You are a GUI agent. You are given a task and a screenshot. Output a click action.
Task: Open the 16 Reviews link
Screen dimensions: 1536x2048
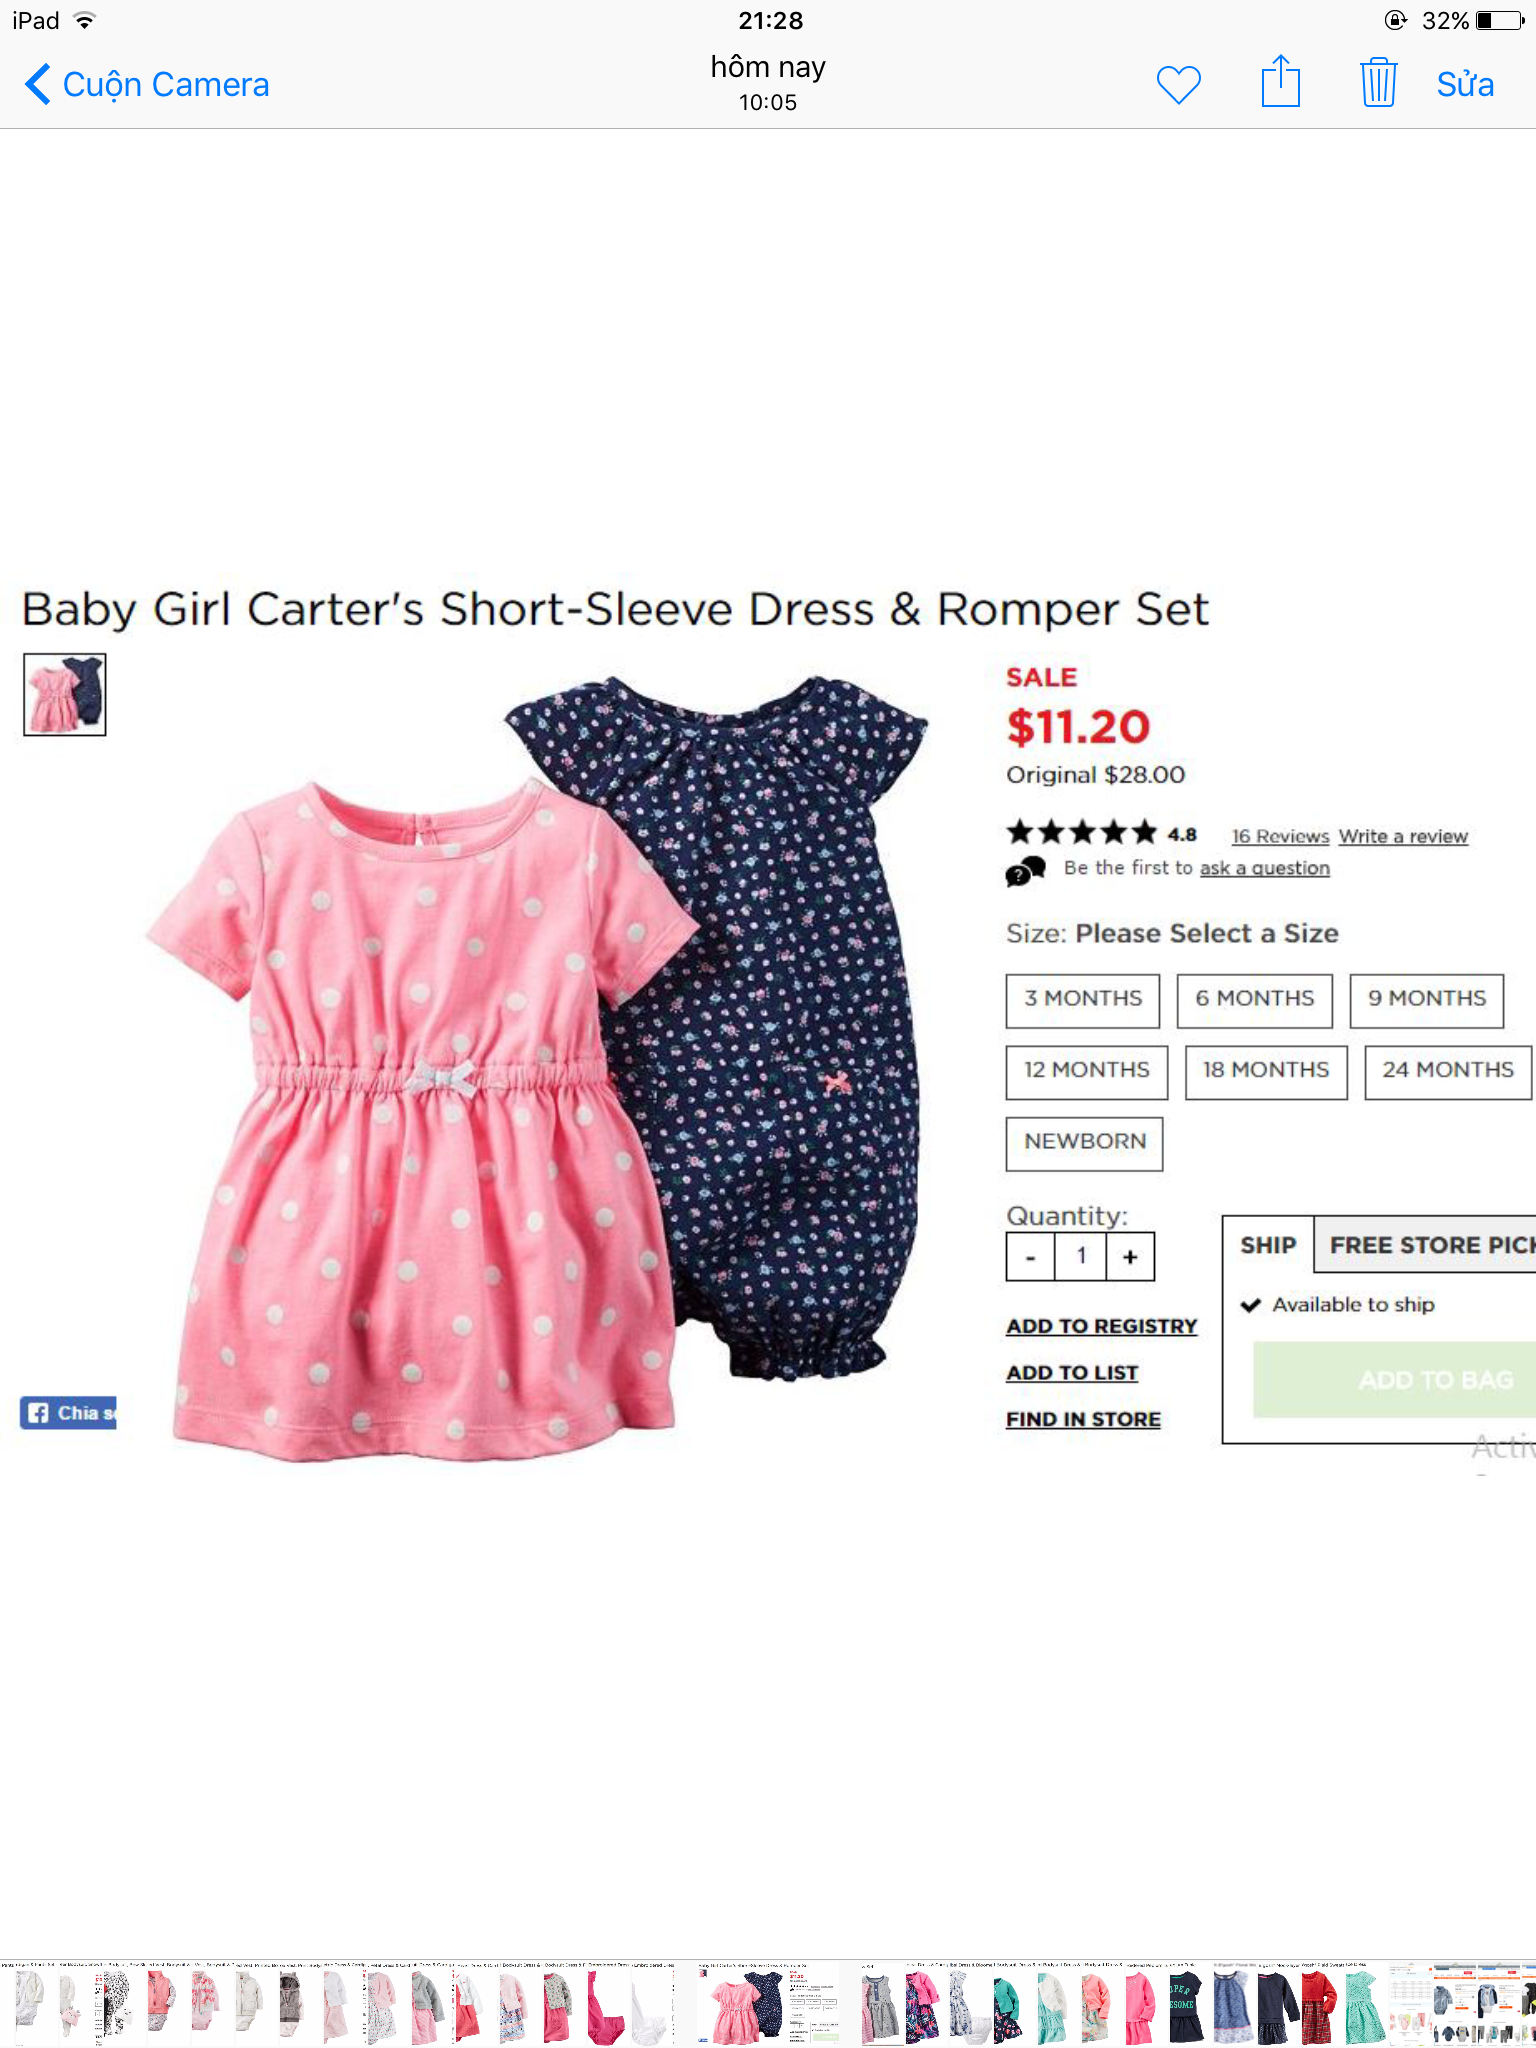(x=1280, y=836)
